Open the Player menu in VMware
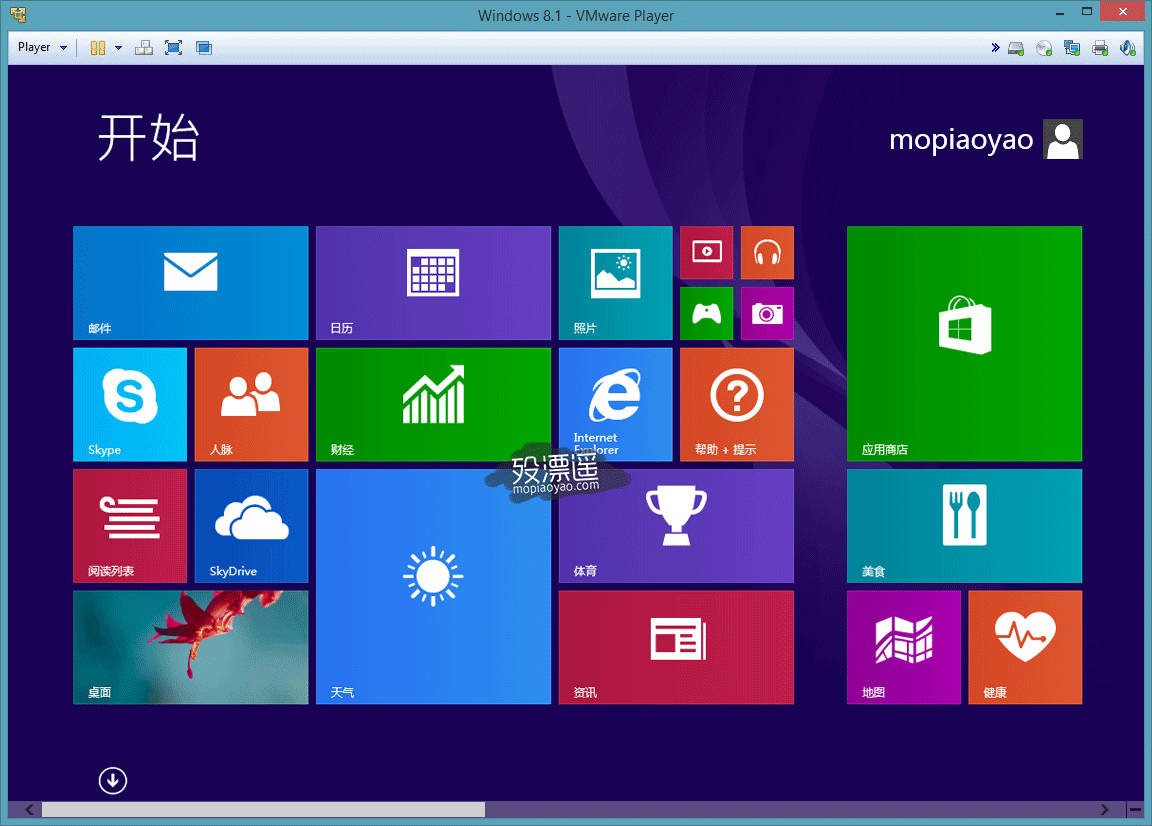 [34, 47]
